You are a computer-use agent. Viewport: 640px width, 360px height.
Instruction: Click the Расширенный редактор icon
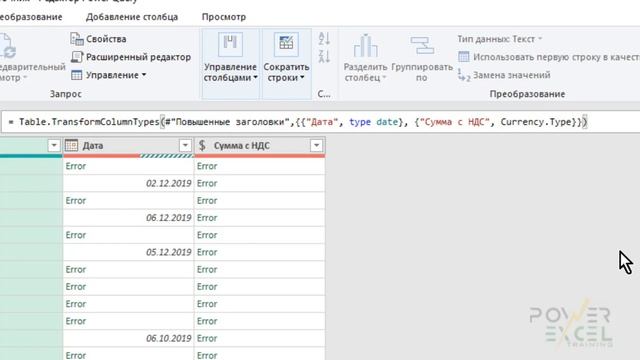(77, 57)
